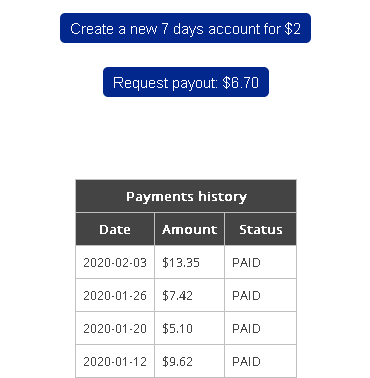Image resolution: width=370 pixels, height=378 pixels.
Task: Select the $13.35 amount cell
Action: [x=189, y=262]
